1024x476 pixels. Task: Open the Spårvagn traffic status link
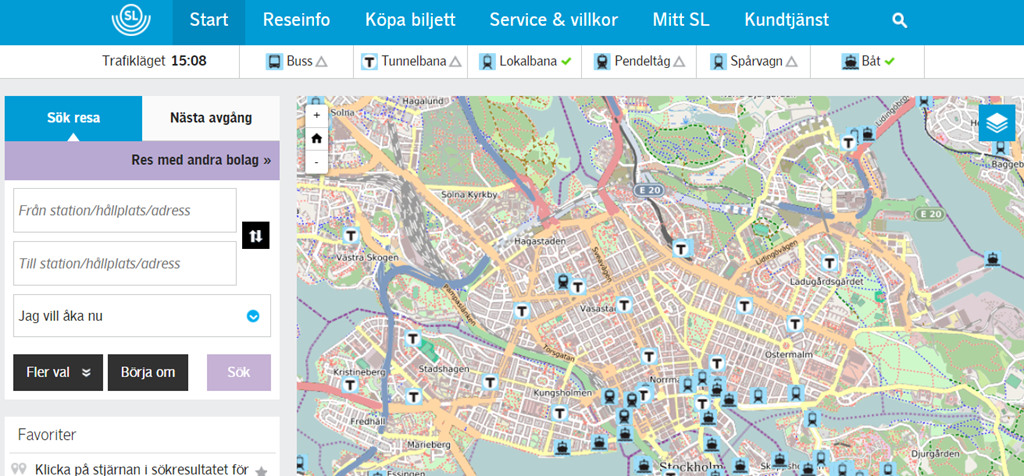click(x=754, y=62)
